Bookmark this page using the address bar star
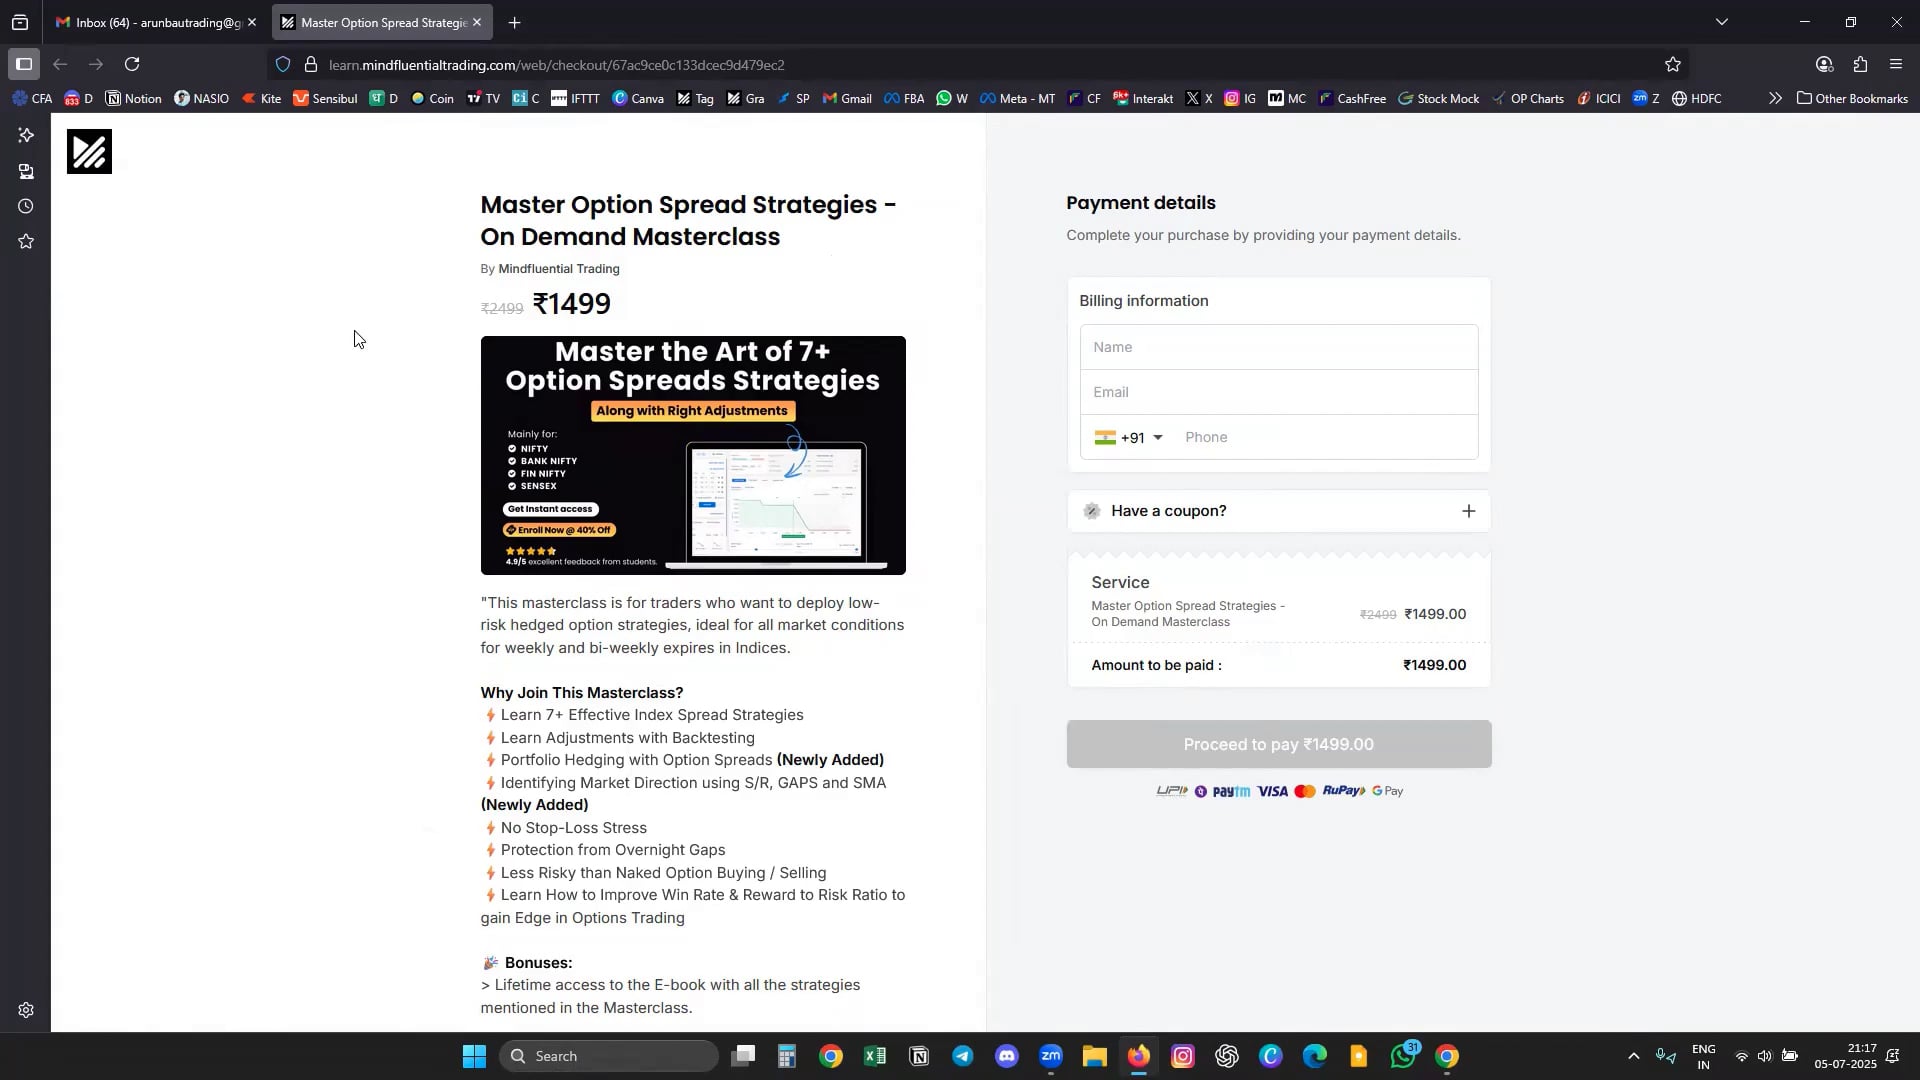 pos(1672,64)
